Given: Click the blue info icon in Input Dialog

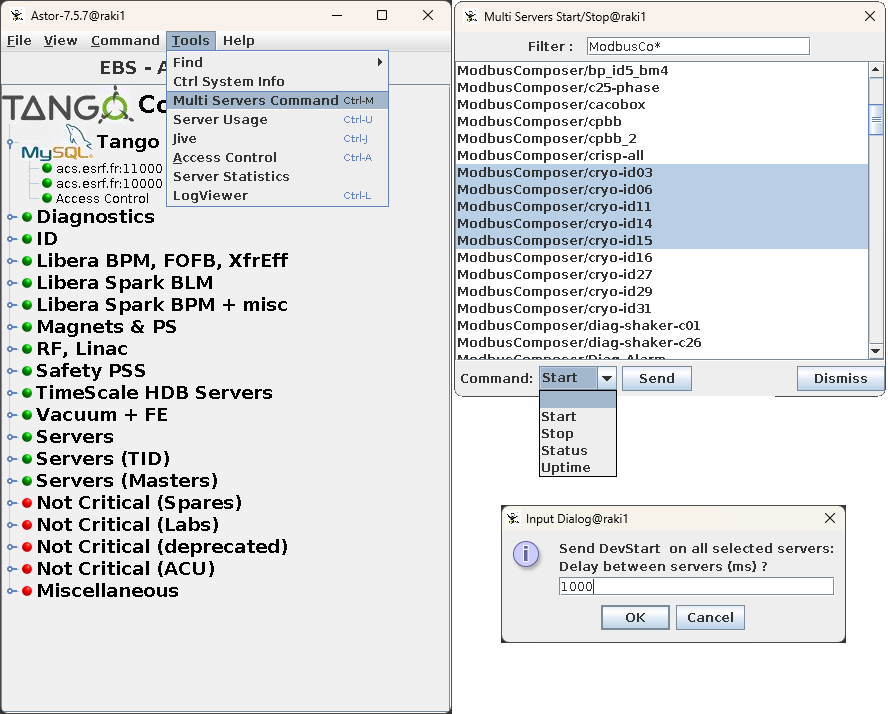Looking at the screenshot, I should (526, 554).
